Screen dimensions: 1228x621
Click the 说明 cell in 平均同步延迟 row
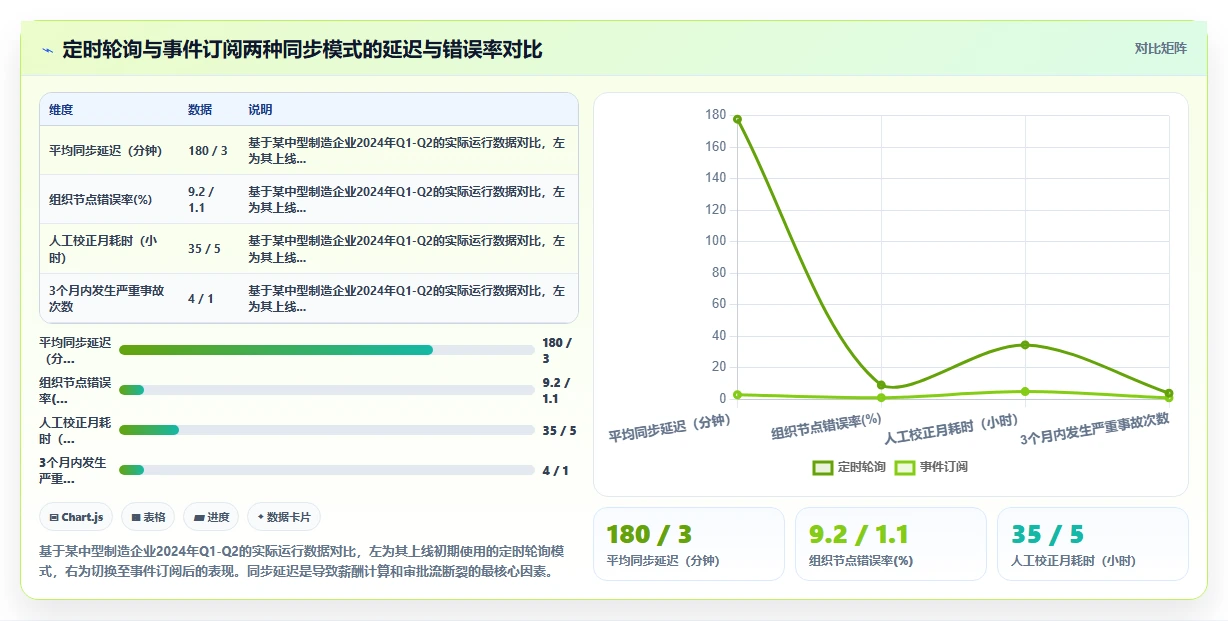point(409,150)
